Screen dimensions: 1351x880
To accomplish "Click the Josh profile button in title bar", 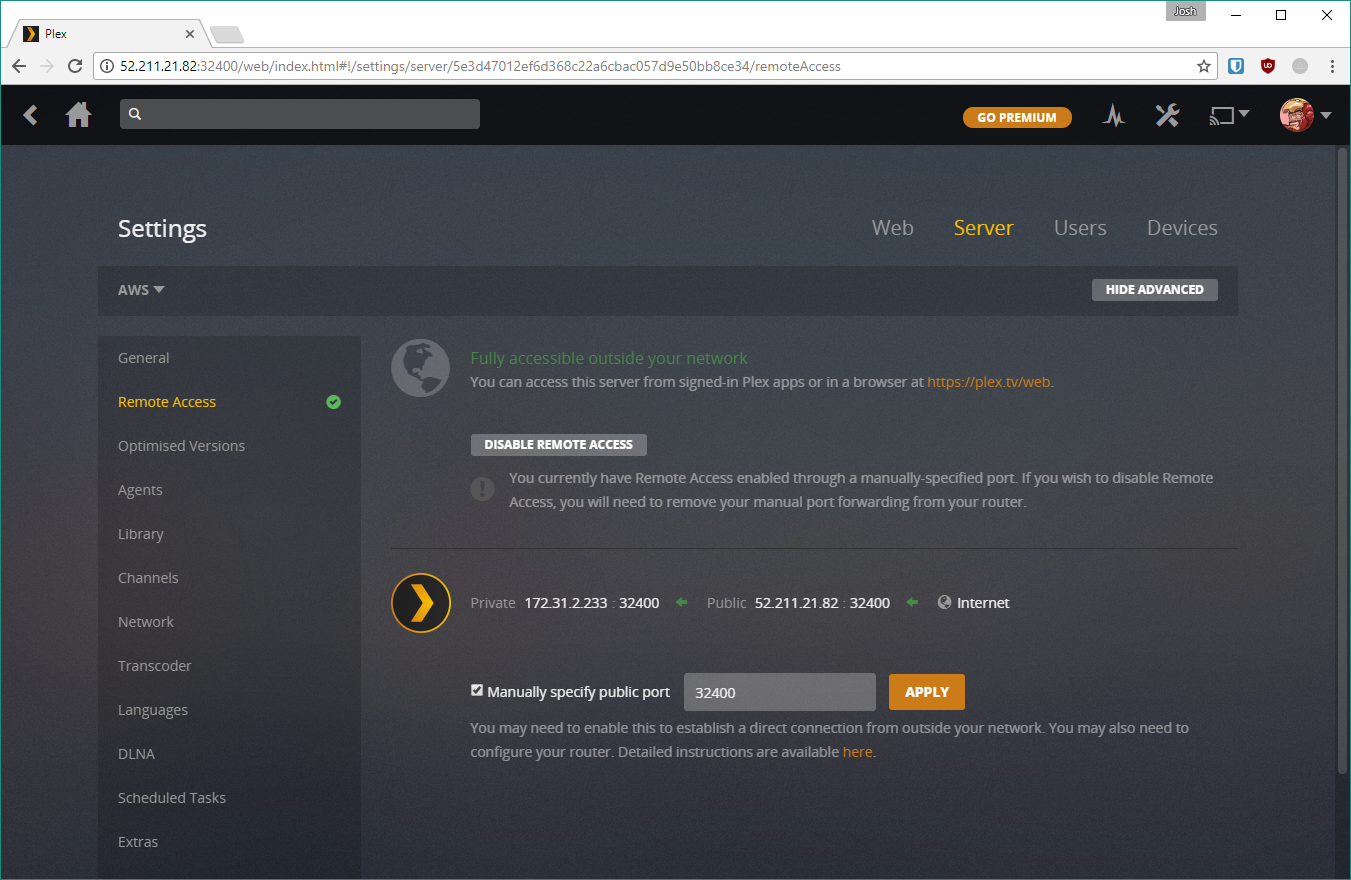I will pyautogui.click(x=1186, y=12).
